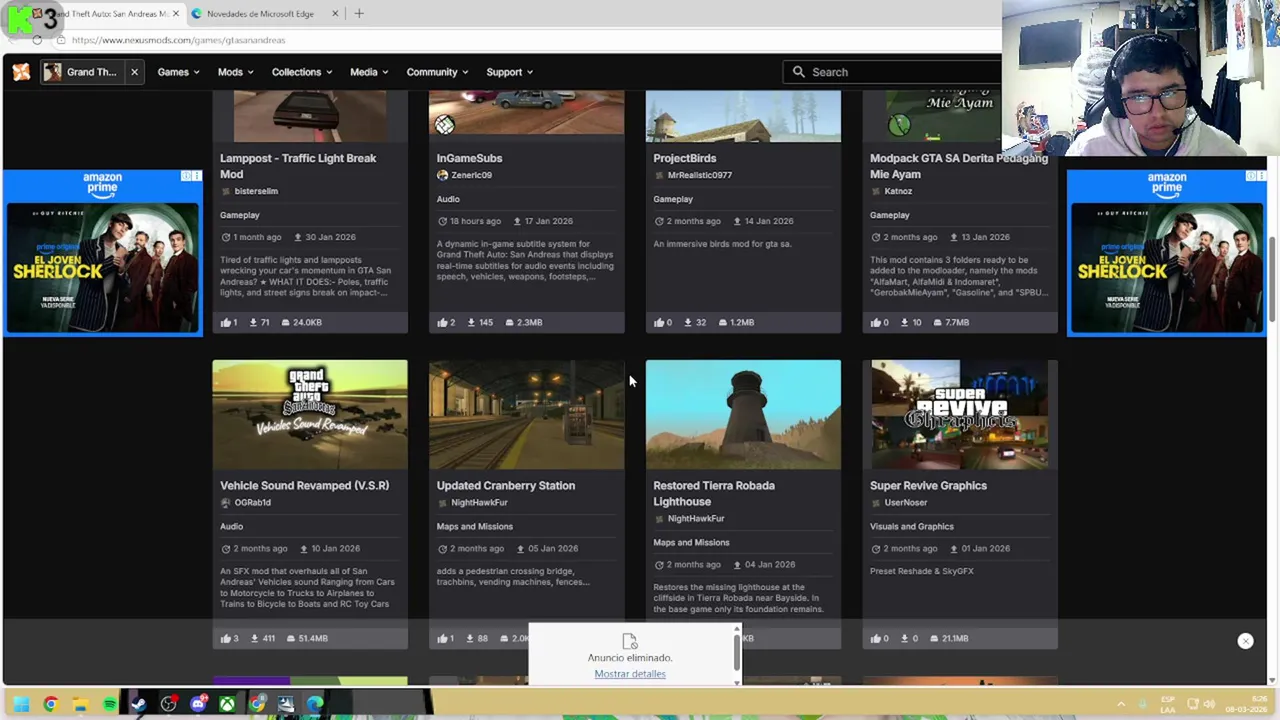Open a new browser tab

[359, 14]
